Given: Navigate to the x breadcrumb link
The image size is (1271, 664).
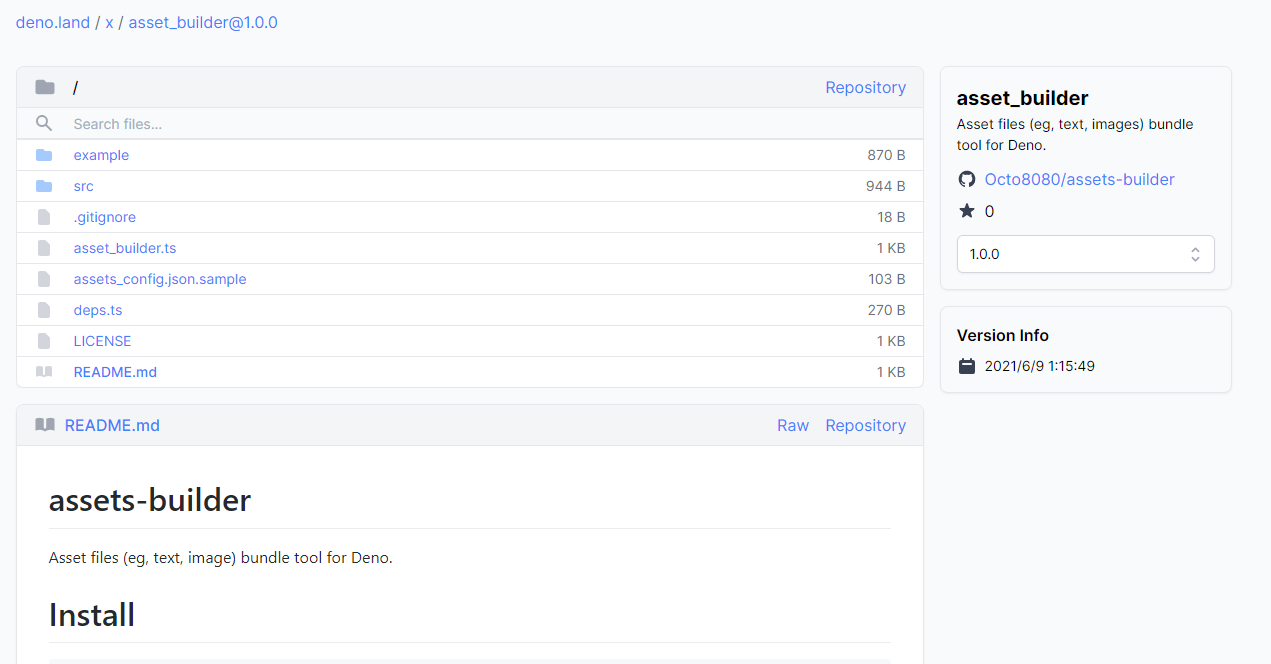Looking at the screenshot, I should coord(109,22).
